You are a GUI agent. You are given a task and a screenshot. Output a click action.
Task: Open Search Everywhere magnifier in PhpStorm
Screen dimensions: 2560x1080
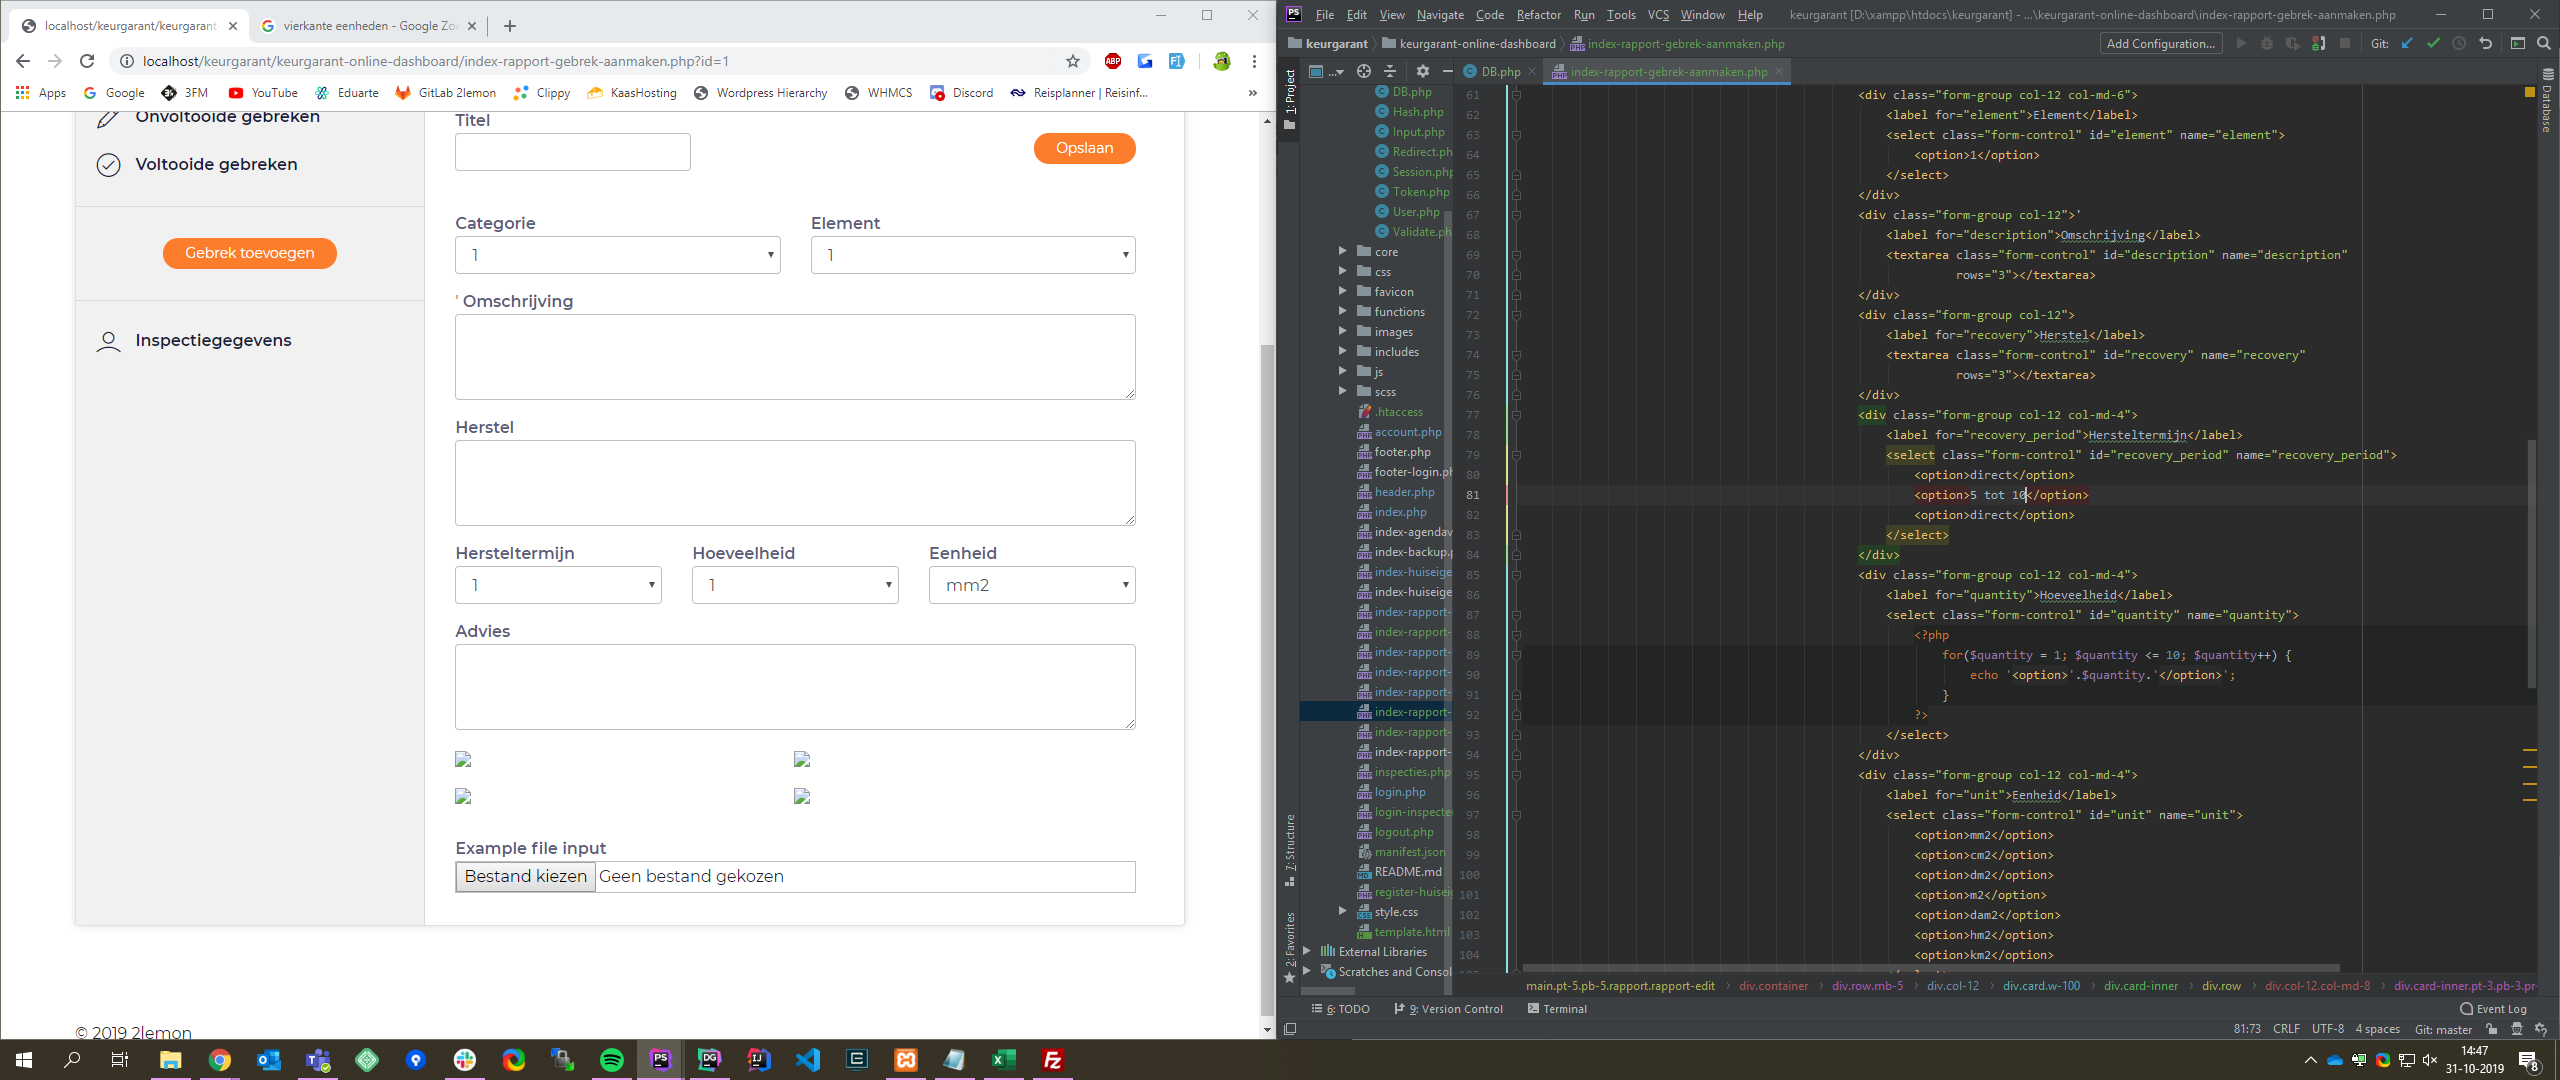pos(2544,44)
